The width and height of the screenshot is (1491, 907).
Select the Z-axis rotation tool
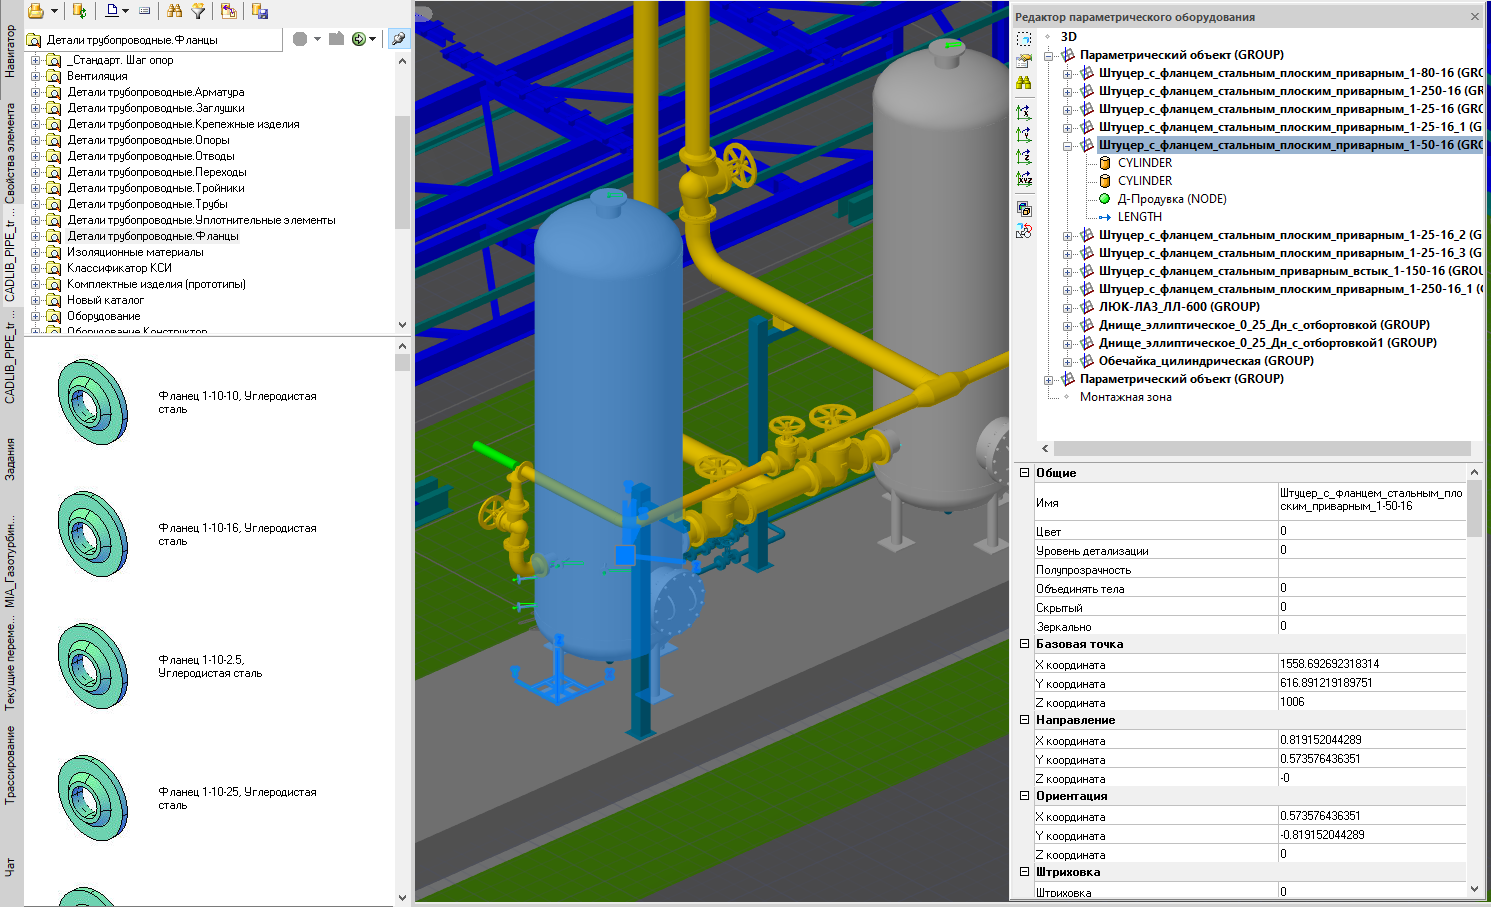[1024, 157]
